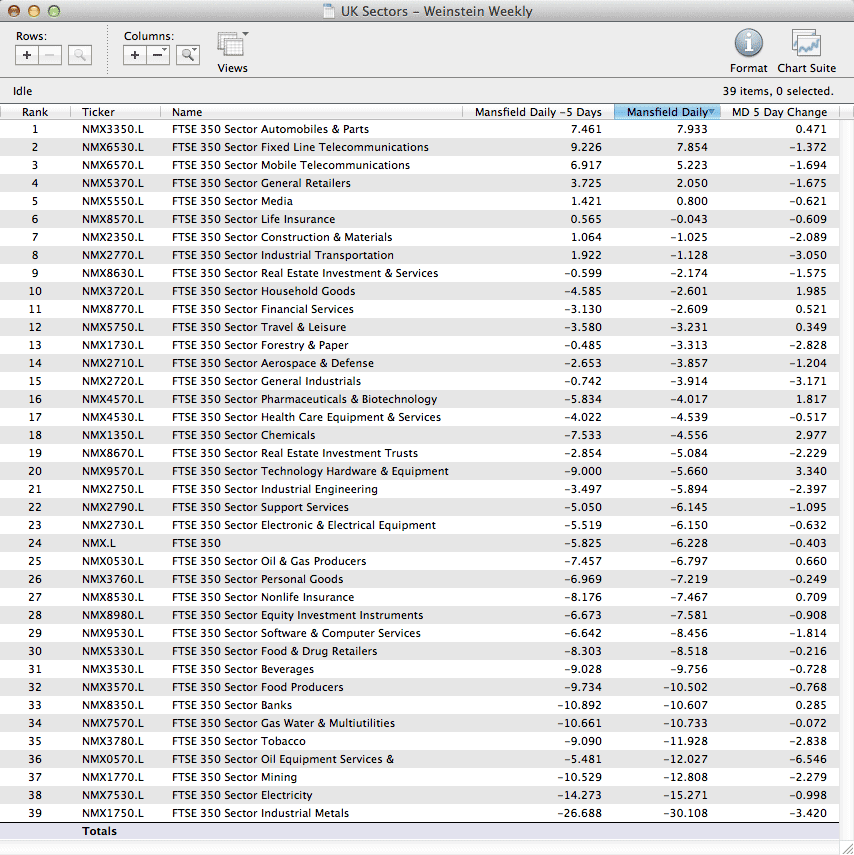Sort by Mansfield Daily -5 Days header
Image resolution: width=854 pixels, height=855 pixels.
click(x=538, y=112)
